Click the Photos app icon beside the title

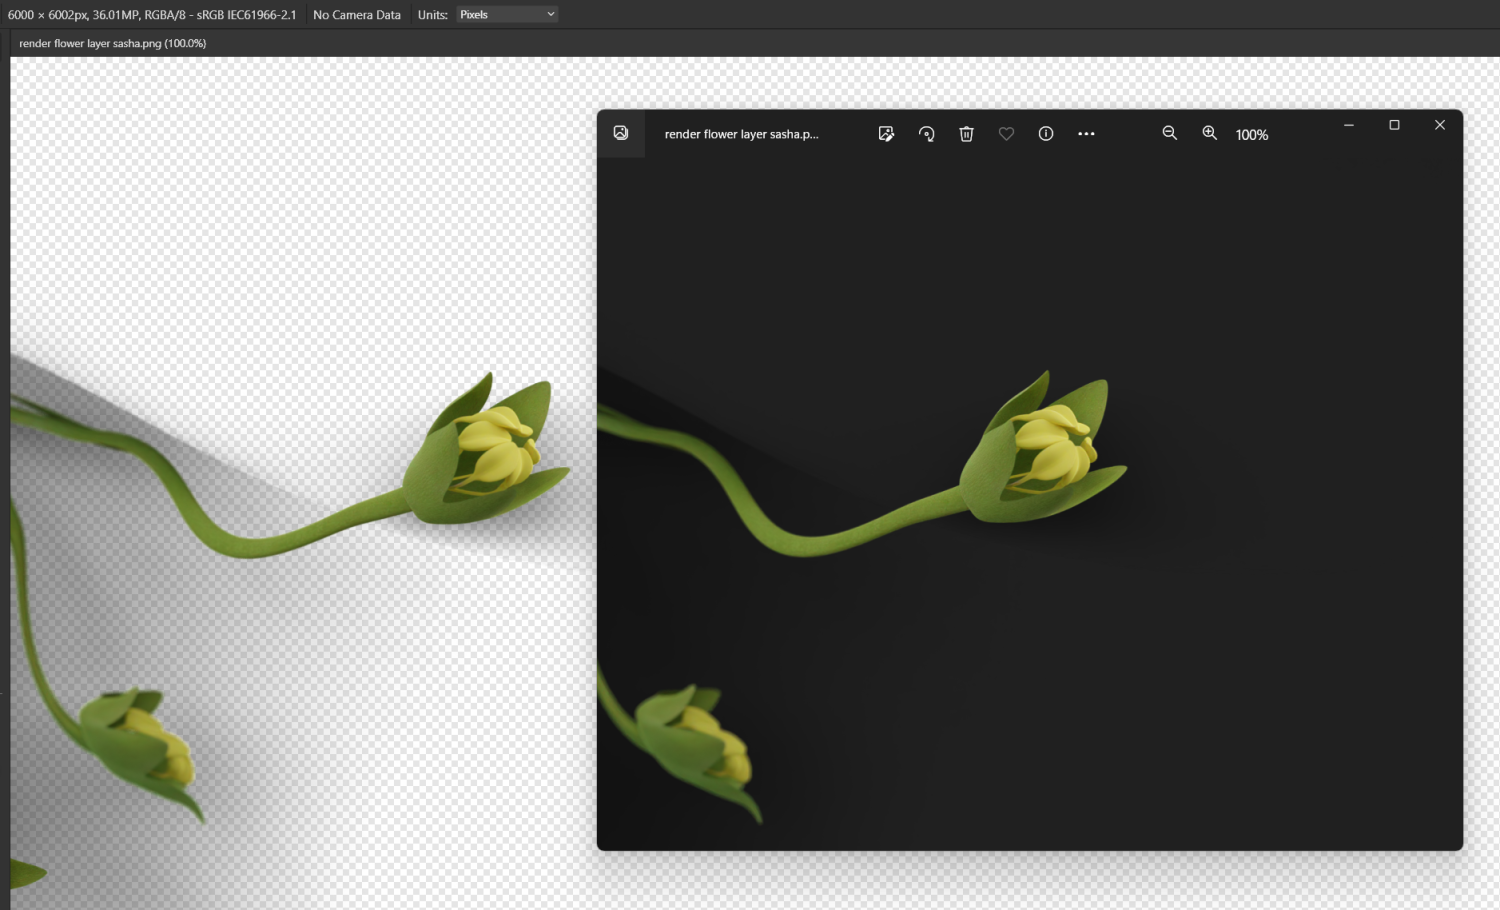620,133
